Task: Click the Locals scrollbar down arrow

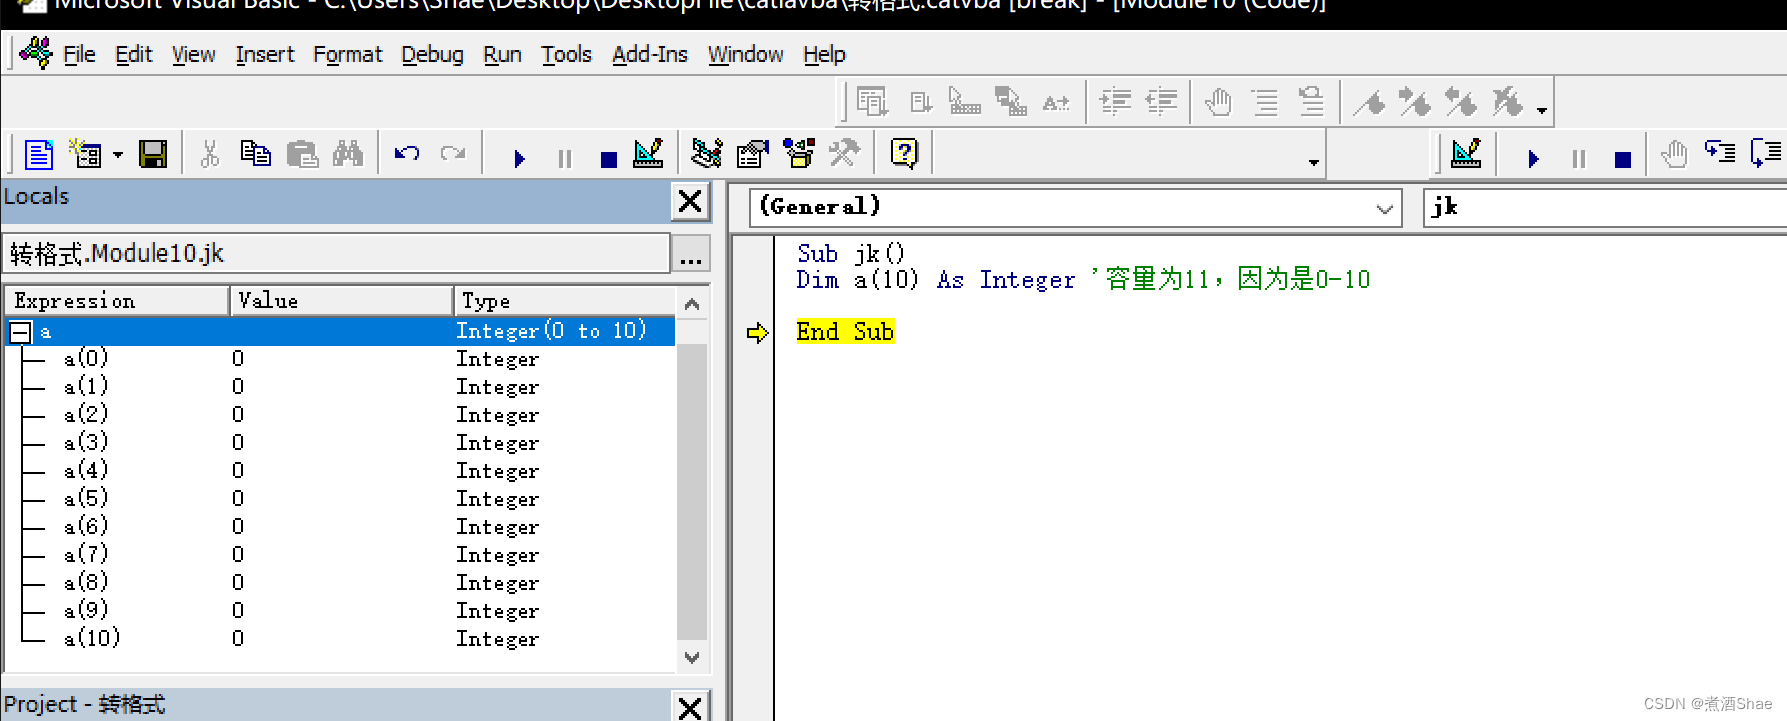Action: [691, 657]
